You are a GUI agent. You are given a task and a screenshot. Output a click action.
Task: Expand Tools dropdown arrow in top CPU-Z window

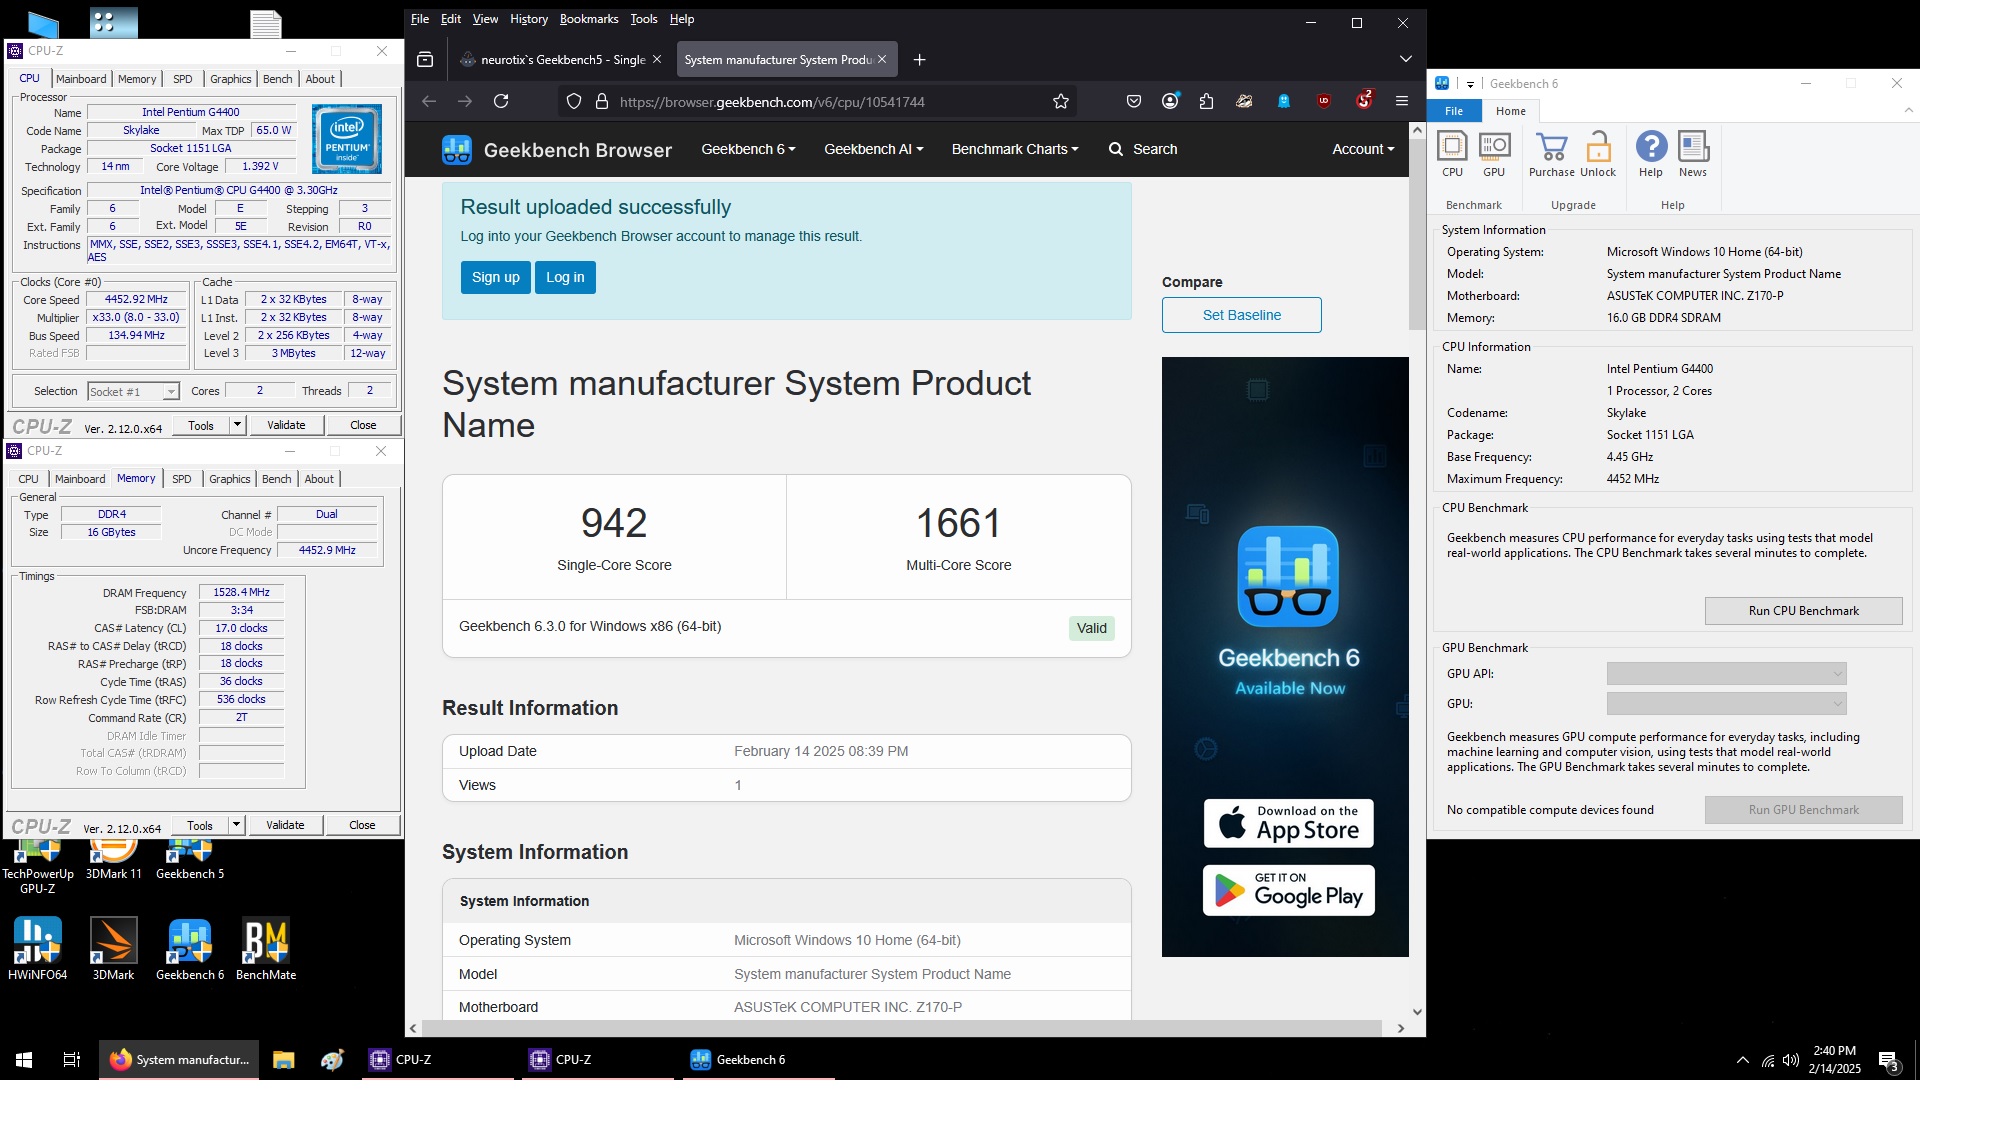[237, 425]
